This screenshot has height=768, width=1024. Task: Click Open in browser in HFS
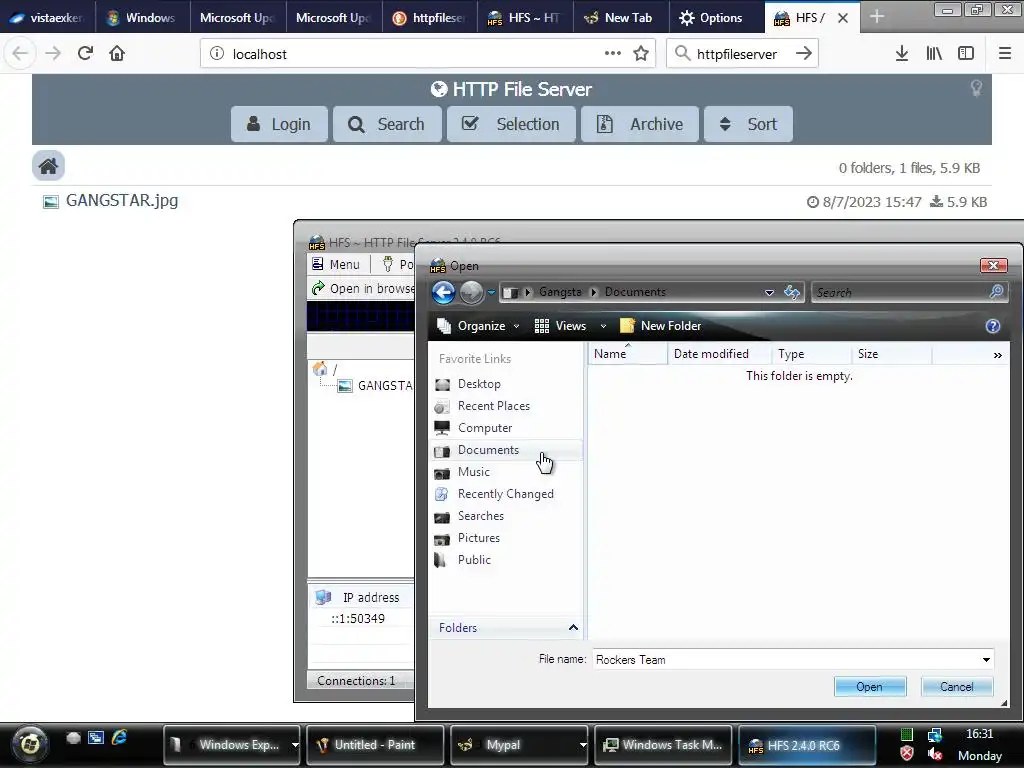(x=362, y=288)
